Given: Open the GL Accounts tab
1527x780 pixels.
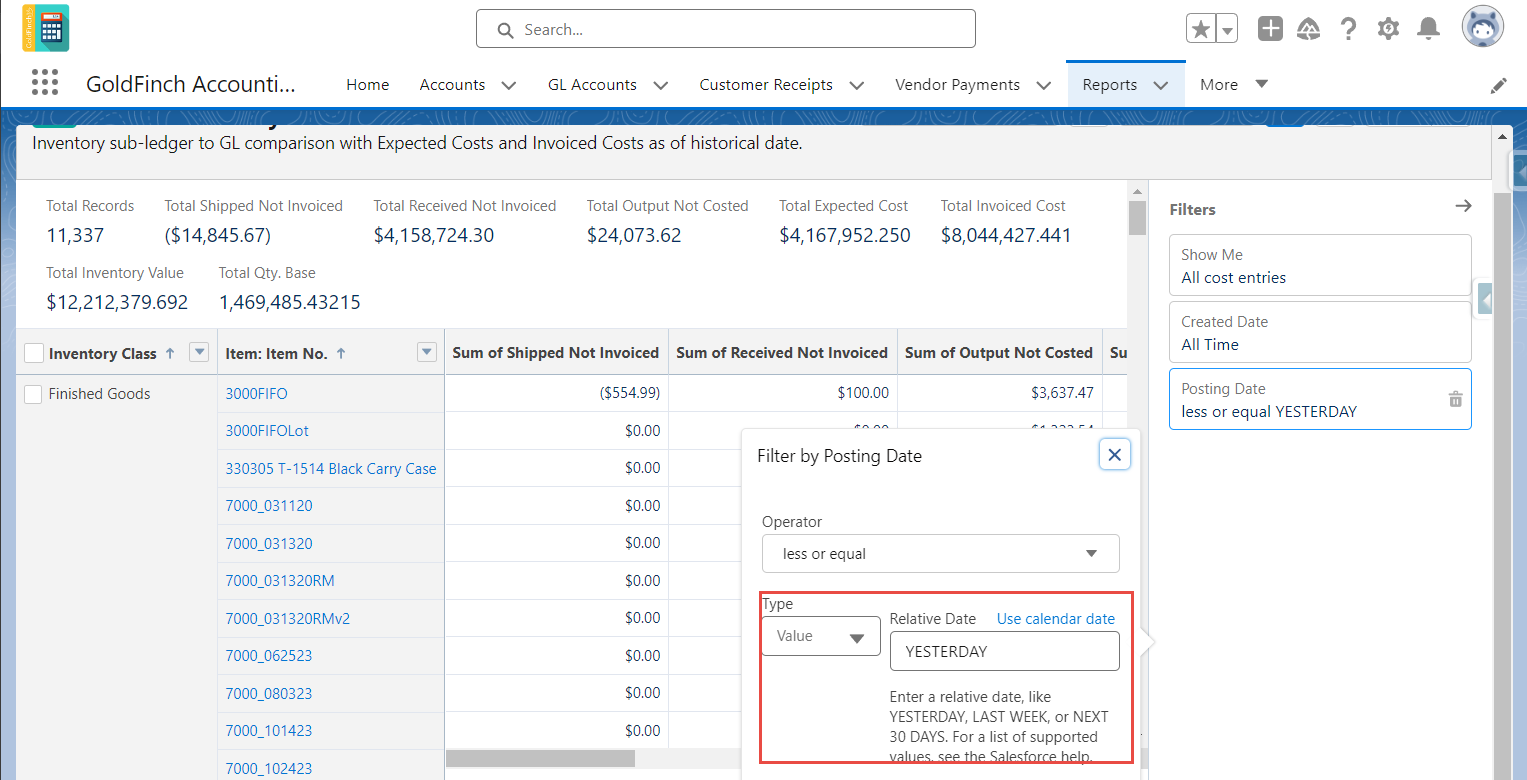Looking at the screenshot, I should (592, 85).
